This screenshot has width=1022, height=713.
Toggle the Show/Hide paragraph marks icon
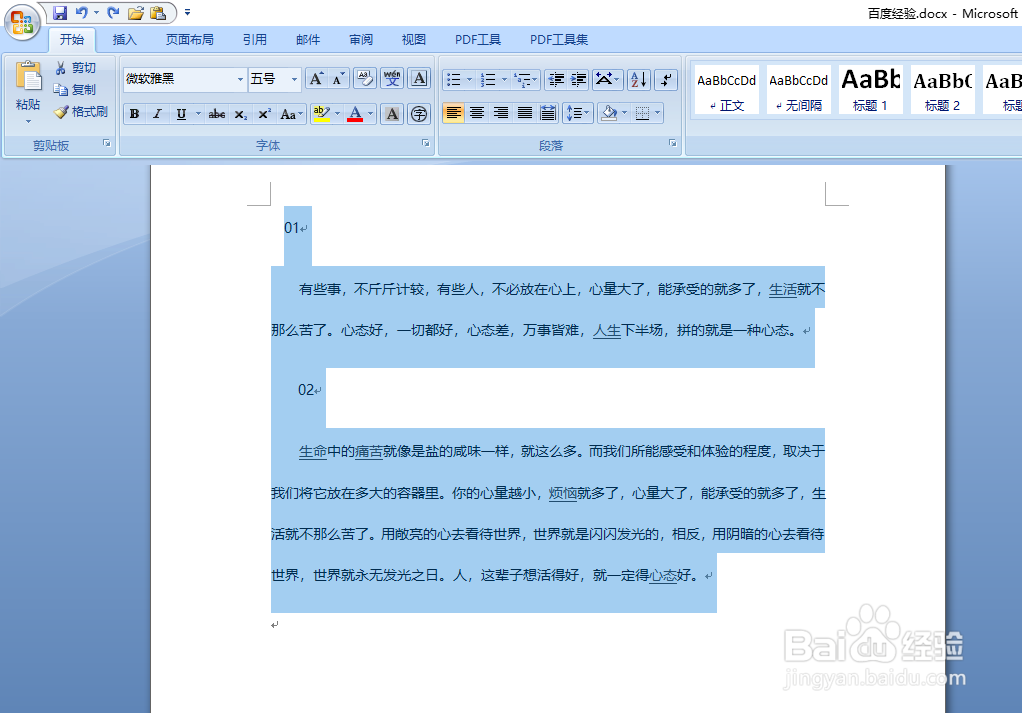click(666, 80)
